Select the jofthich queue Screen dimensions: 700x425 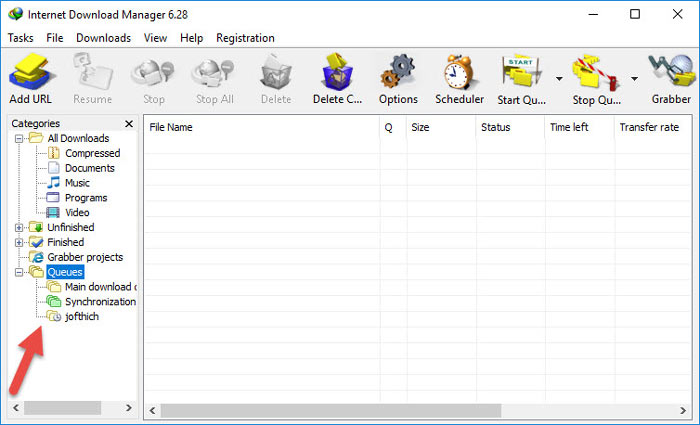[82, 317]
